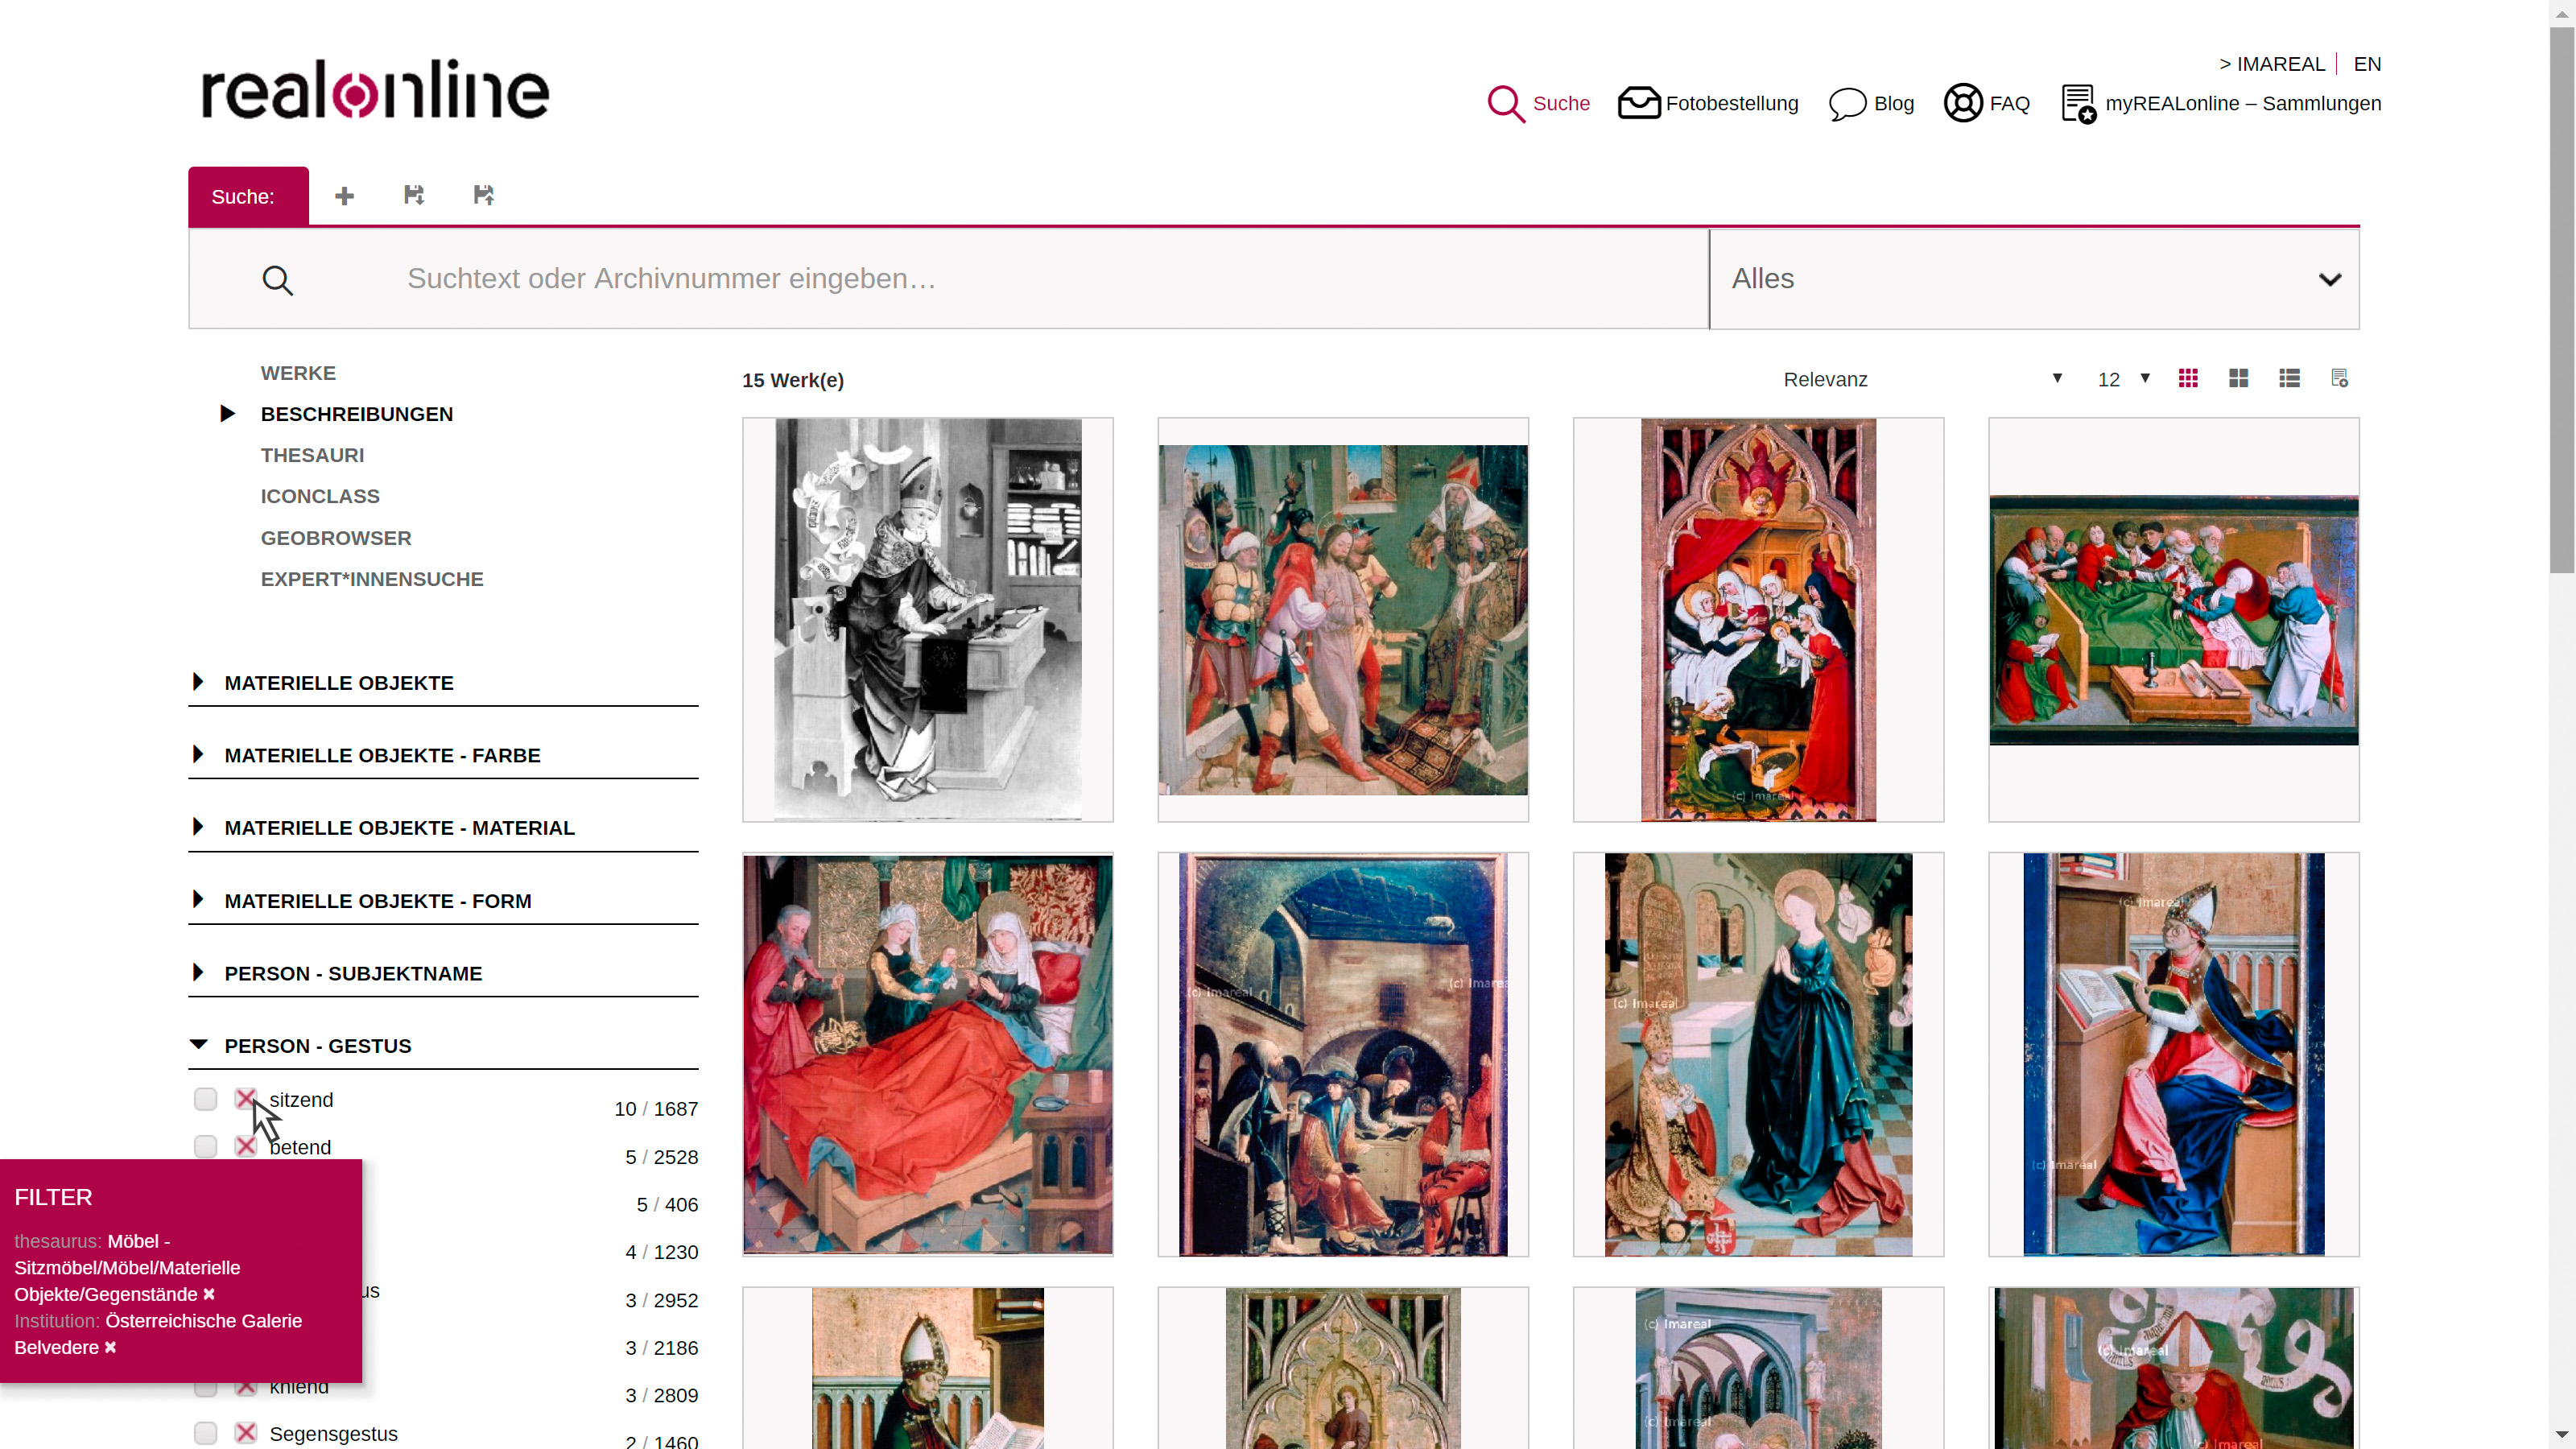Click the '5 / 2528' count for betend
This screenshot has height=1449, width=2576.
(661, 1157)
